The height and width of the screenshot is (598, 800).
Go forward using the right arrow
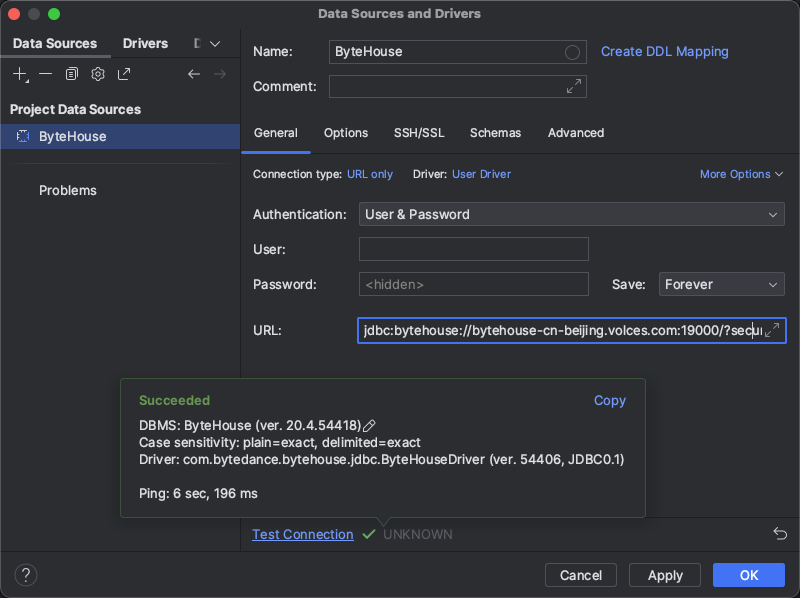[220, 74]
